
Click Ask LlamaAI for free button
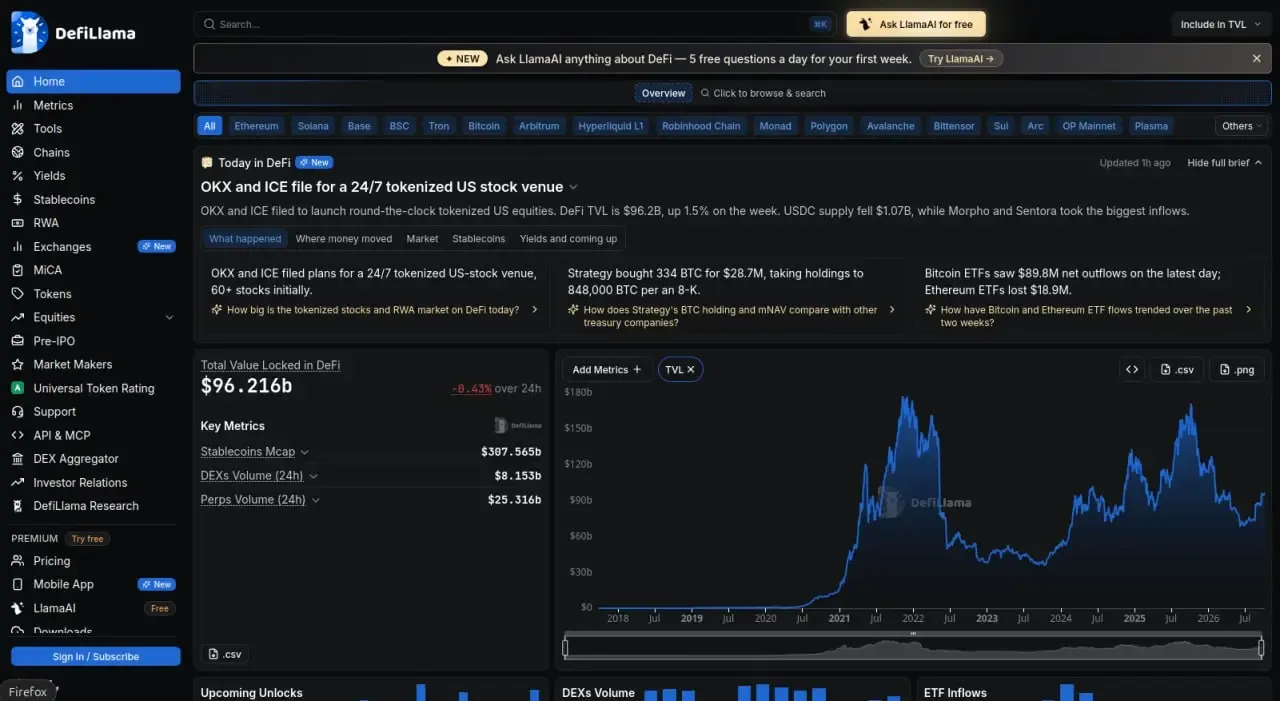click(916, 24)
